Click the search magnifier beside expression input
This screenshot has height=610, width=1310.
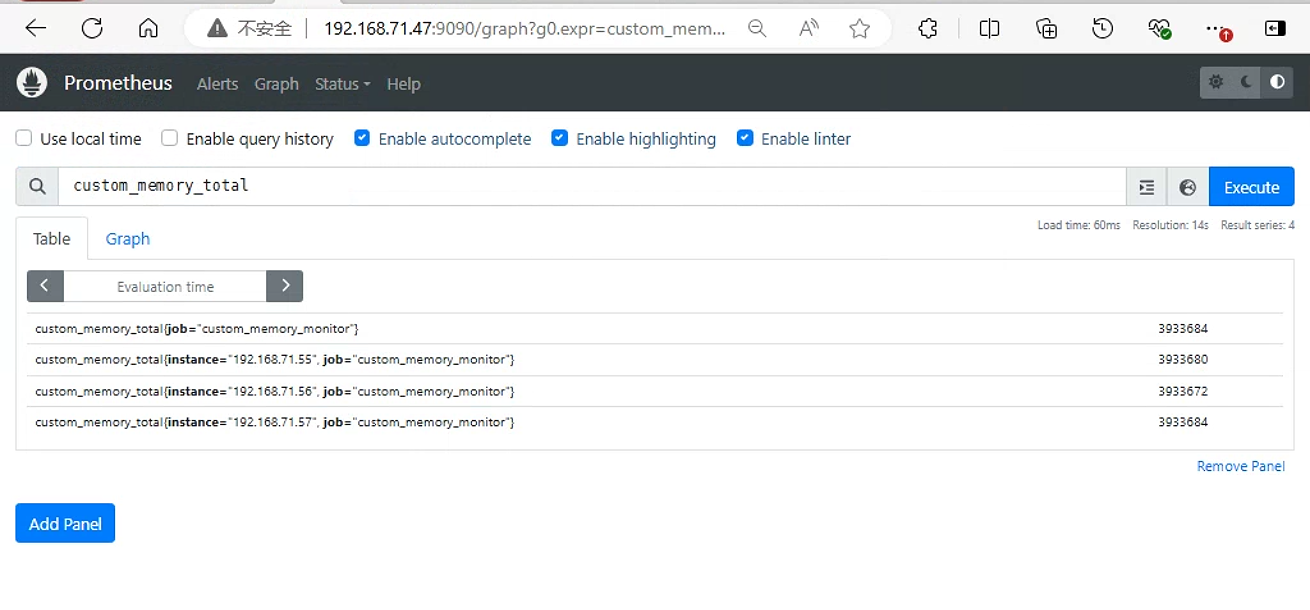[x=37, y=187]
